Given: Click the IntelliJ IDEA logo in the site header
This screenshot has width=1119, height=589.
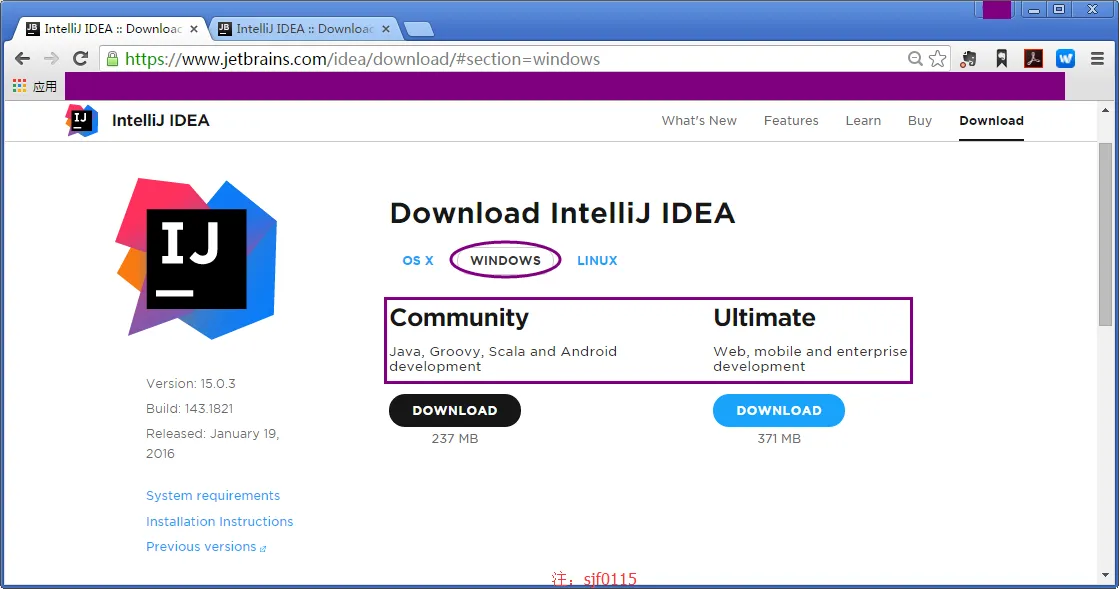Looking at the screenshot, I should pyautogui.click(x=81, y=120).
